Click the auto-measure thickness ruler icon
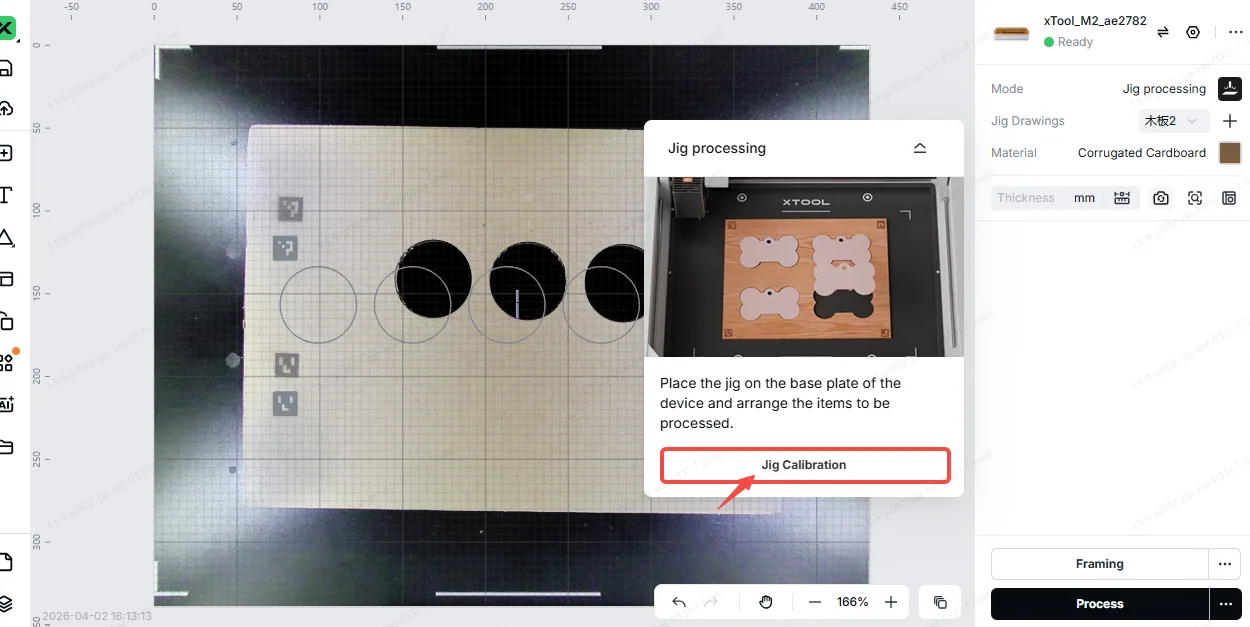Viewport: 1250px width, 627px height. click(x=1122, y=198)
